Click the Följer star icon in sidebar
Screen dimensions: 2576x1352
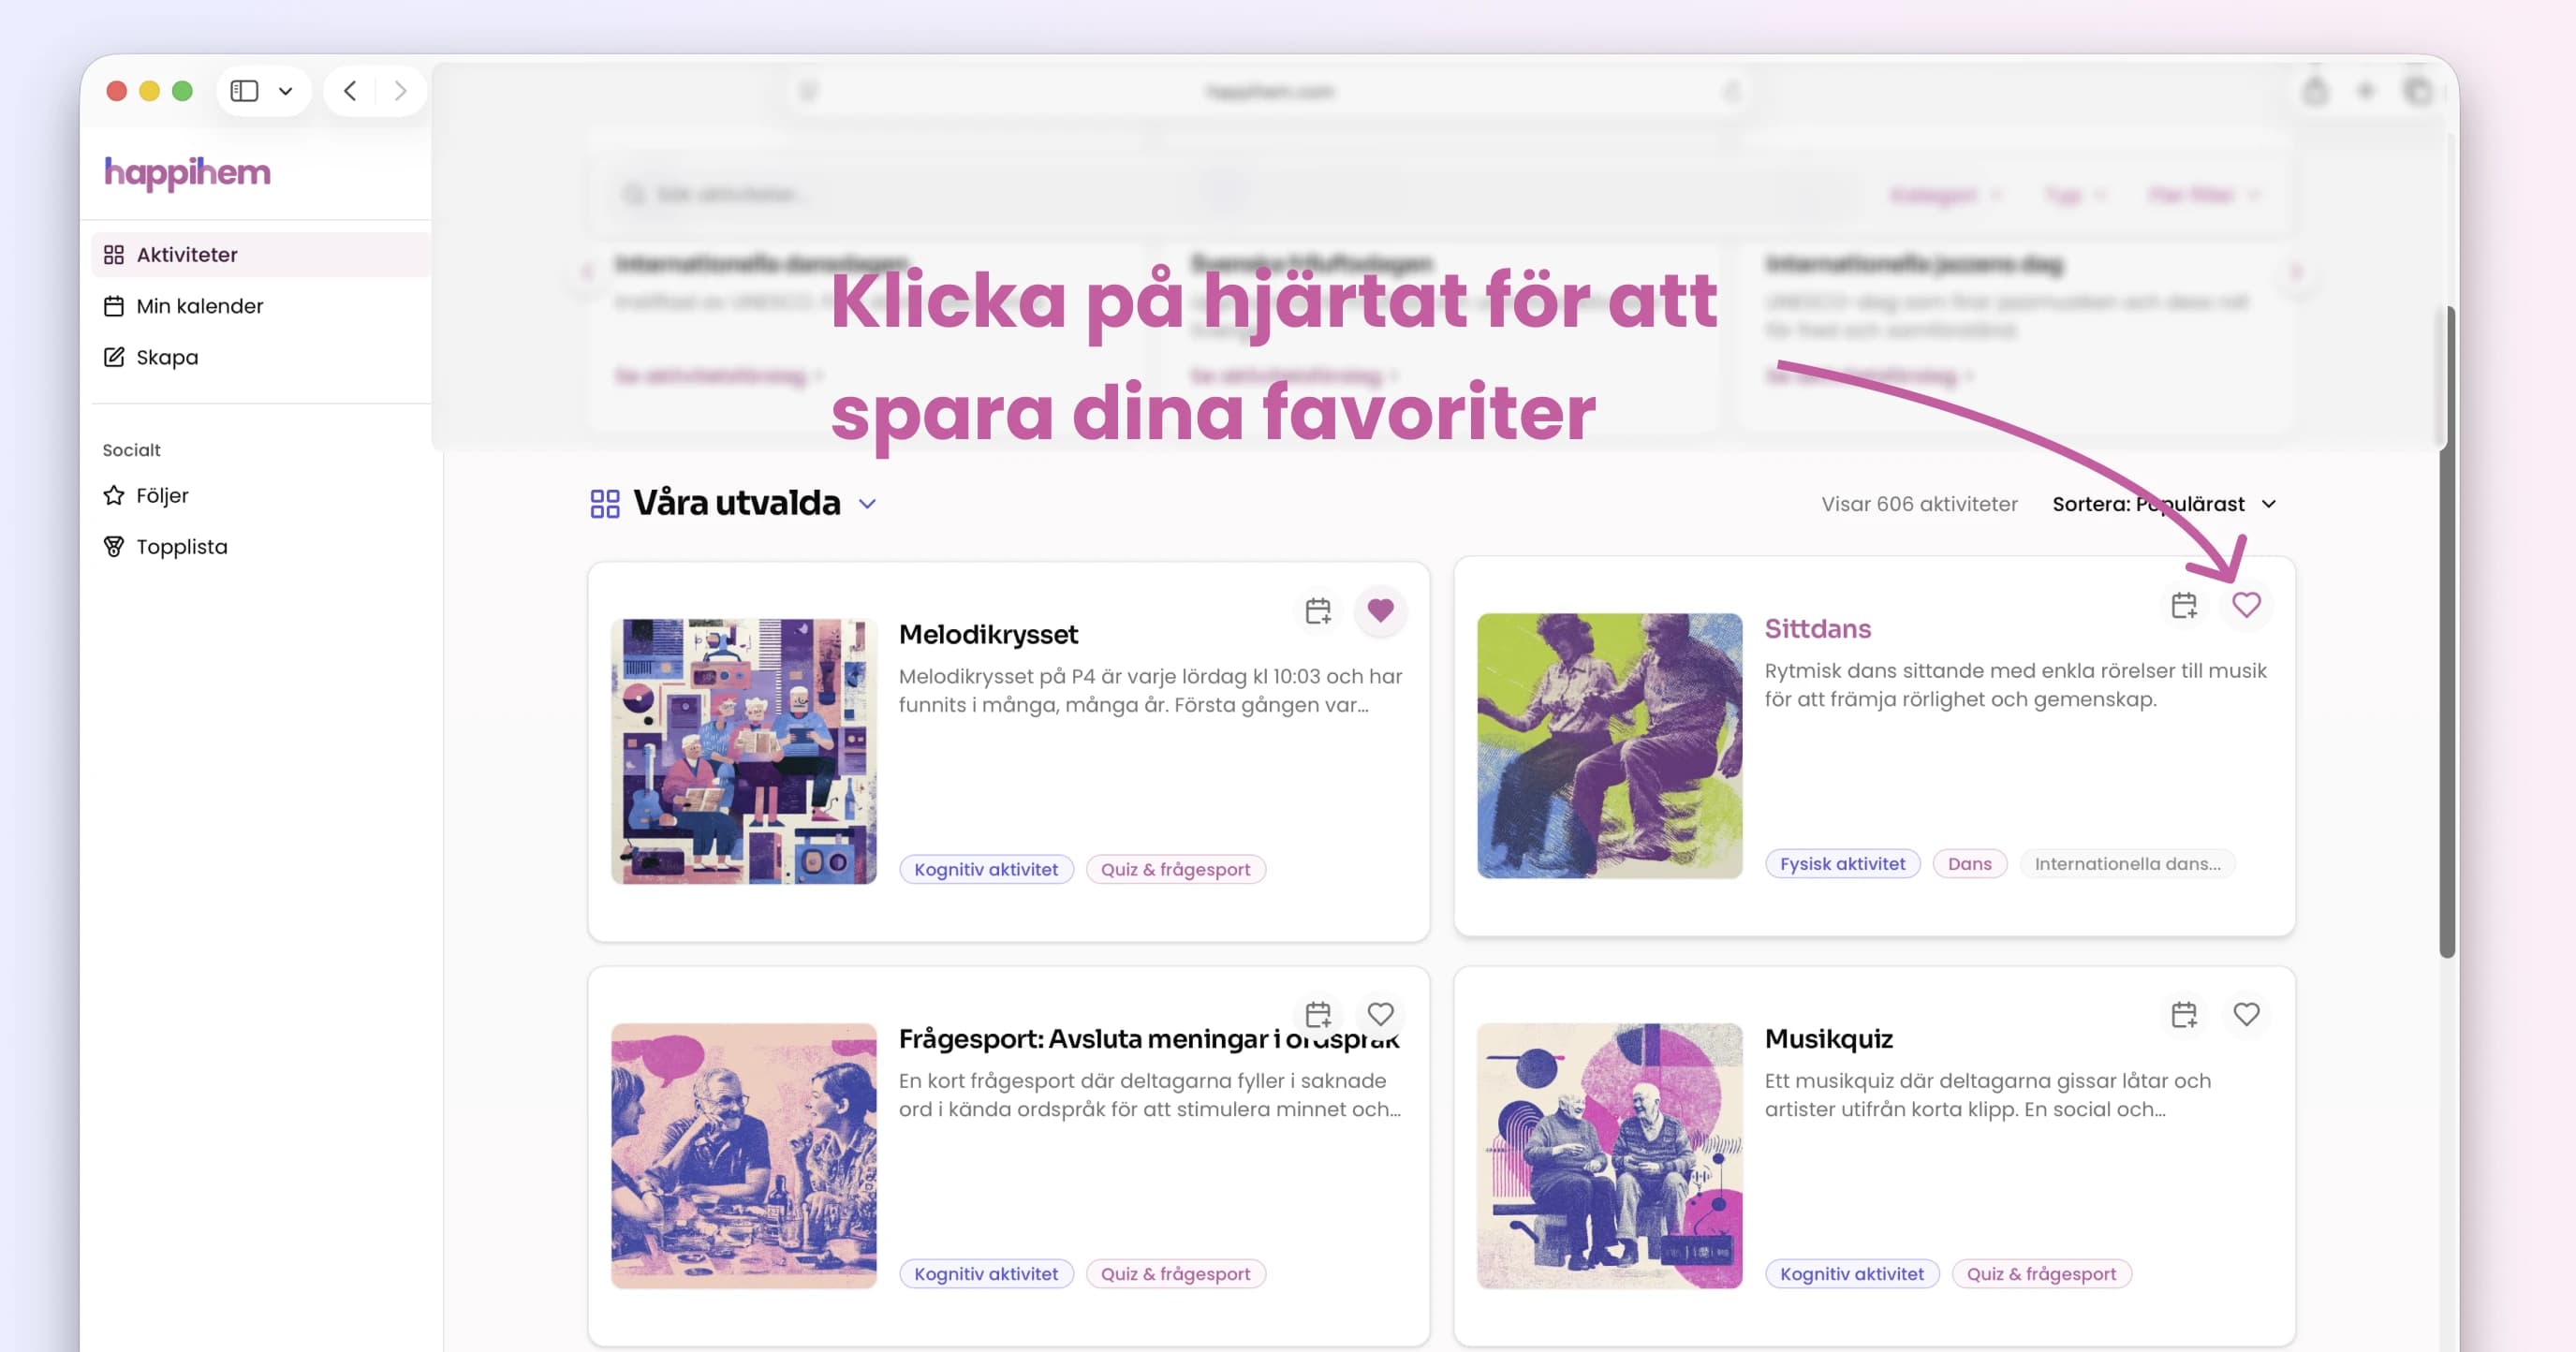pyautogui.click(x=114, y=495)
